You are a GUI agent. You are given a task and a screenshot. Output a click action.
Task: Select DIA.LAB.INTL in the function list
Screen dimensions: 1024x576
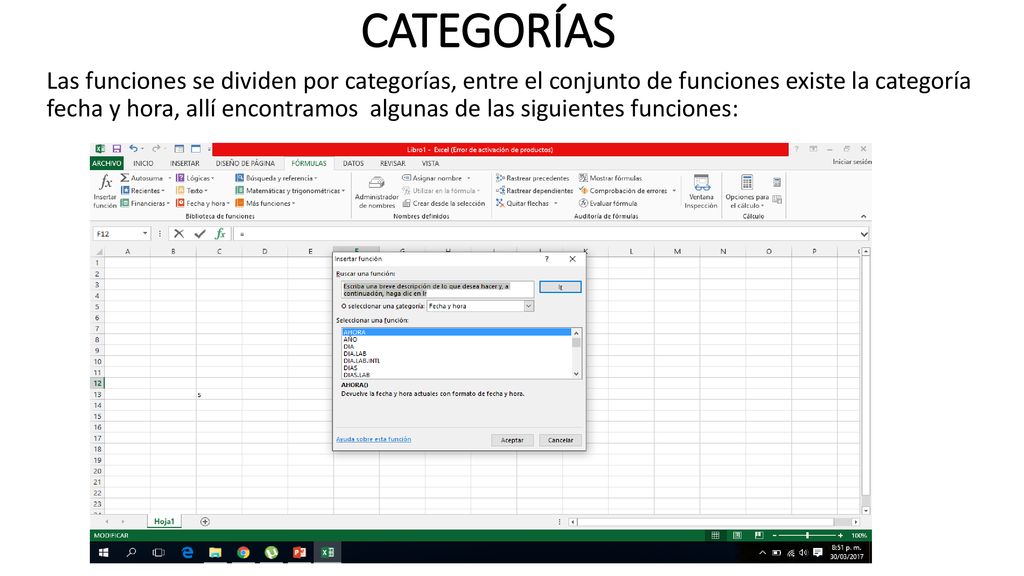pos(456,360)
